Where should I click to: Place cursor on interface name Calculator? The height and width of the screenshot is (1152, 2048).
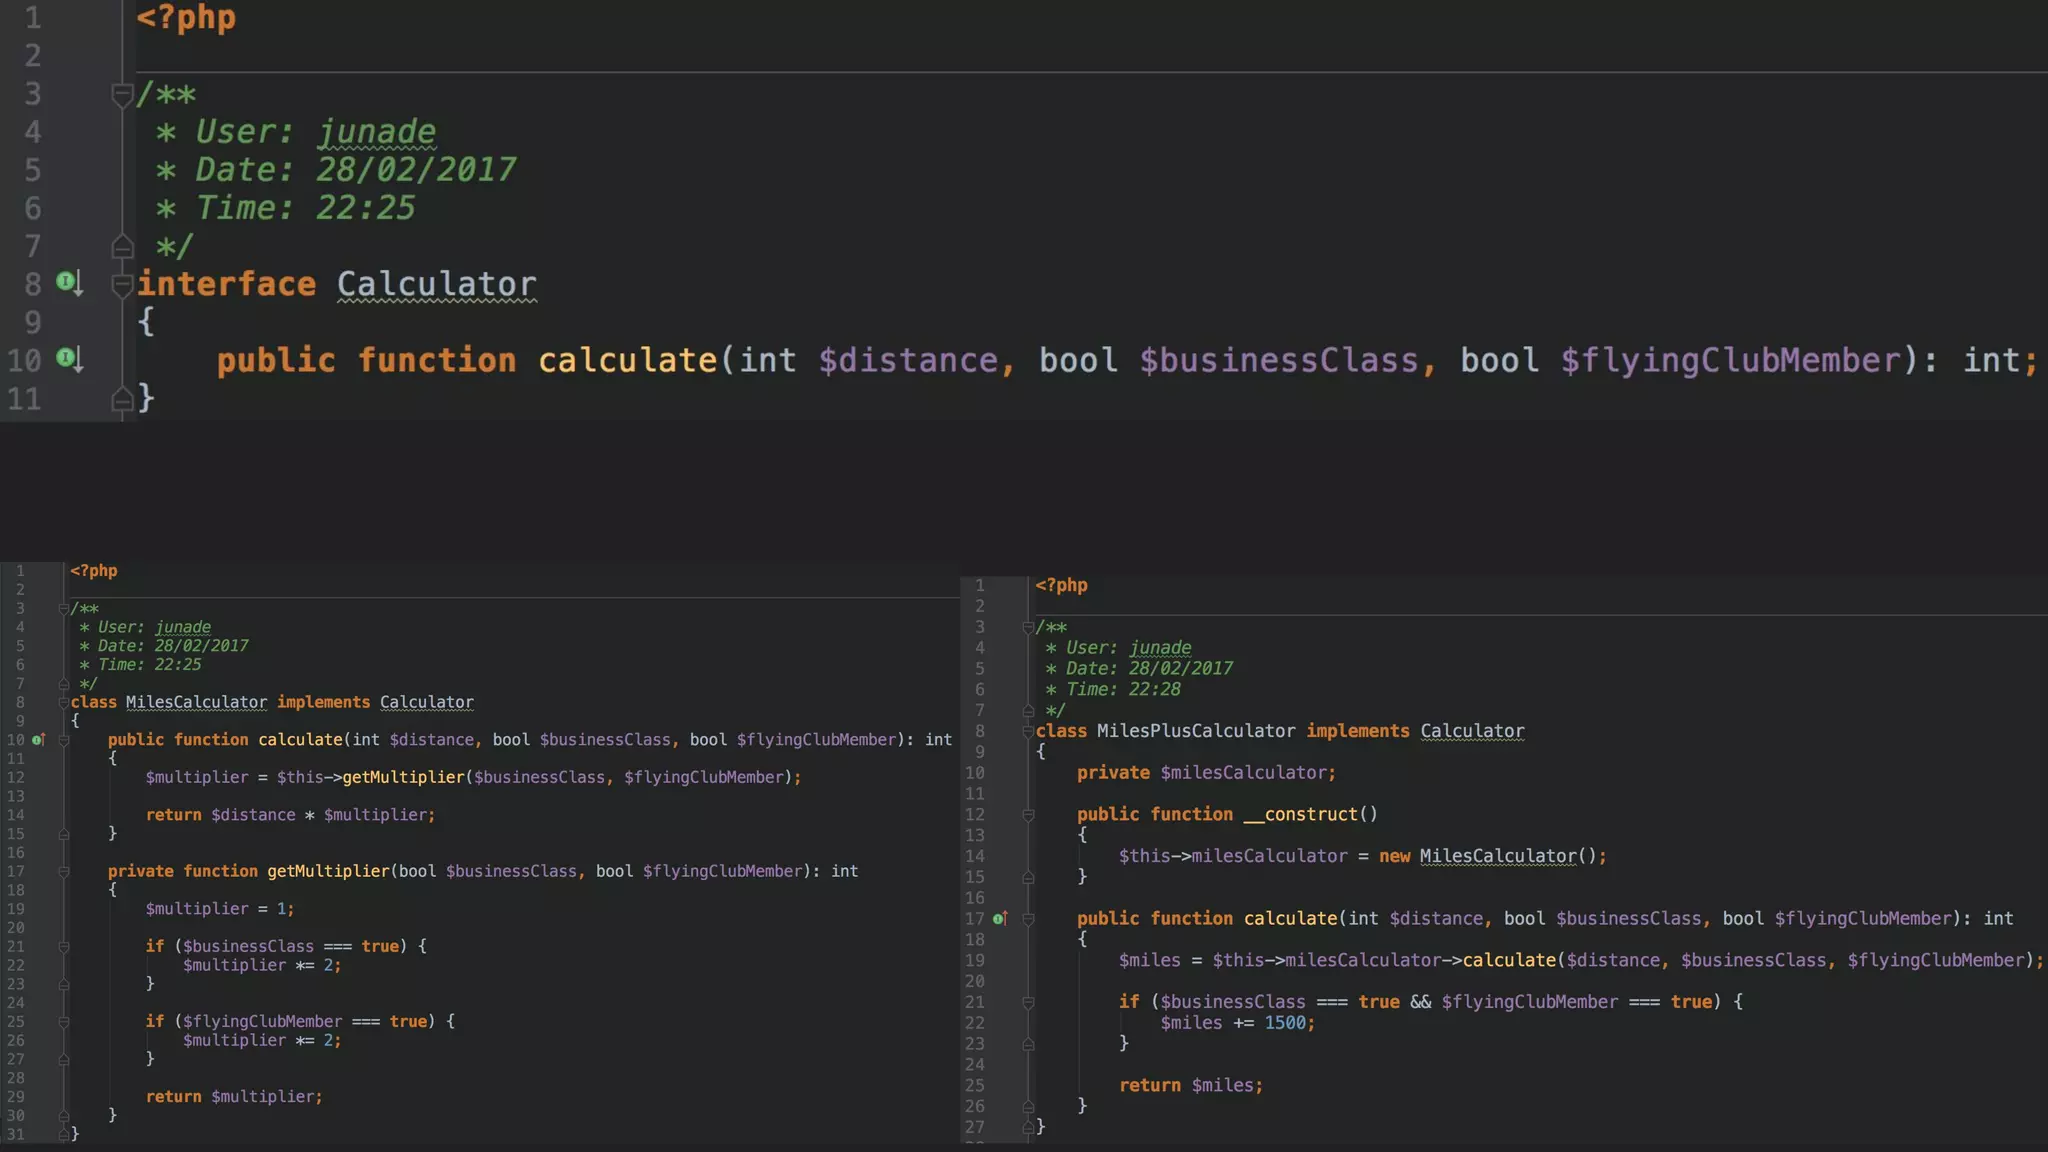click(x=436, y=284)
